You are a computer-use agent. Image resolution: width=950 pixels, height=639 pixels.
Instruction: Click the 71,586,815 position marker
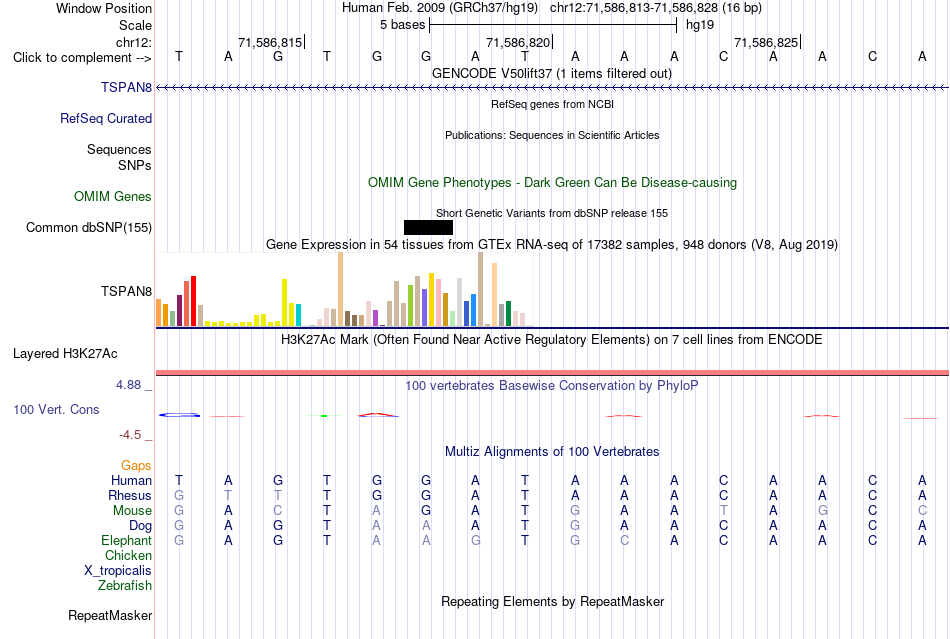(271, 42)
